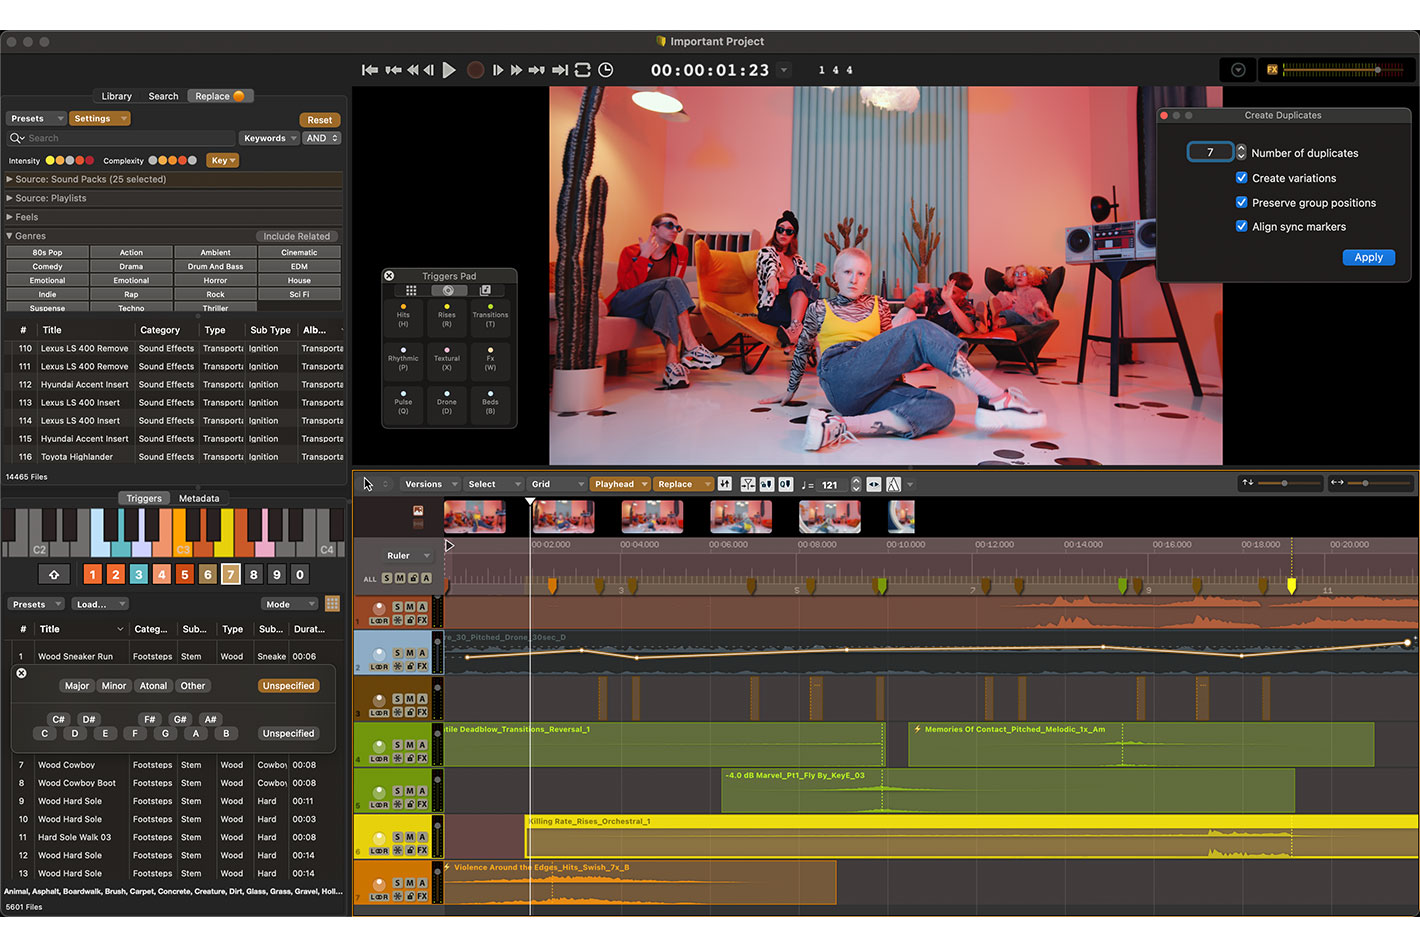
Task: Mute track 4 with its M button
Action: (410, 745)
